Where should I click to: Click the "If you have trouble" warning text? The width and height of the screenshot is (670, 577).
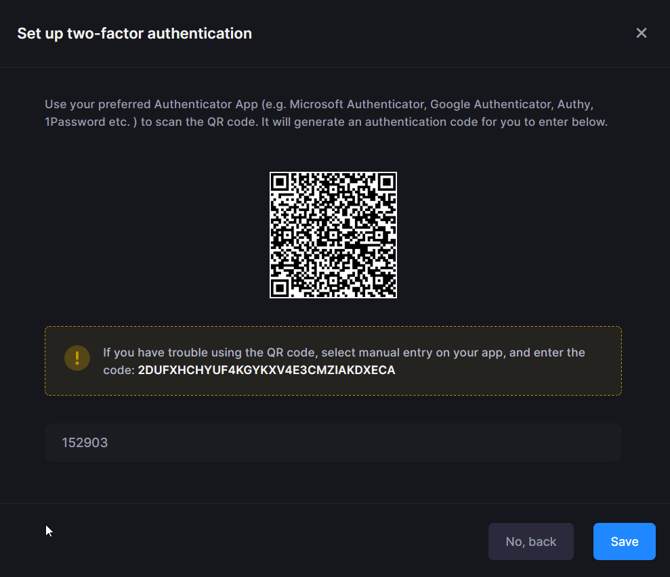pos(160,353)
